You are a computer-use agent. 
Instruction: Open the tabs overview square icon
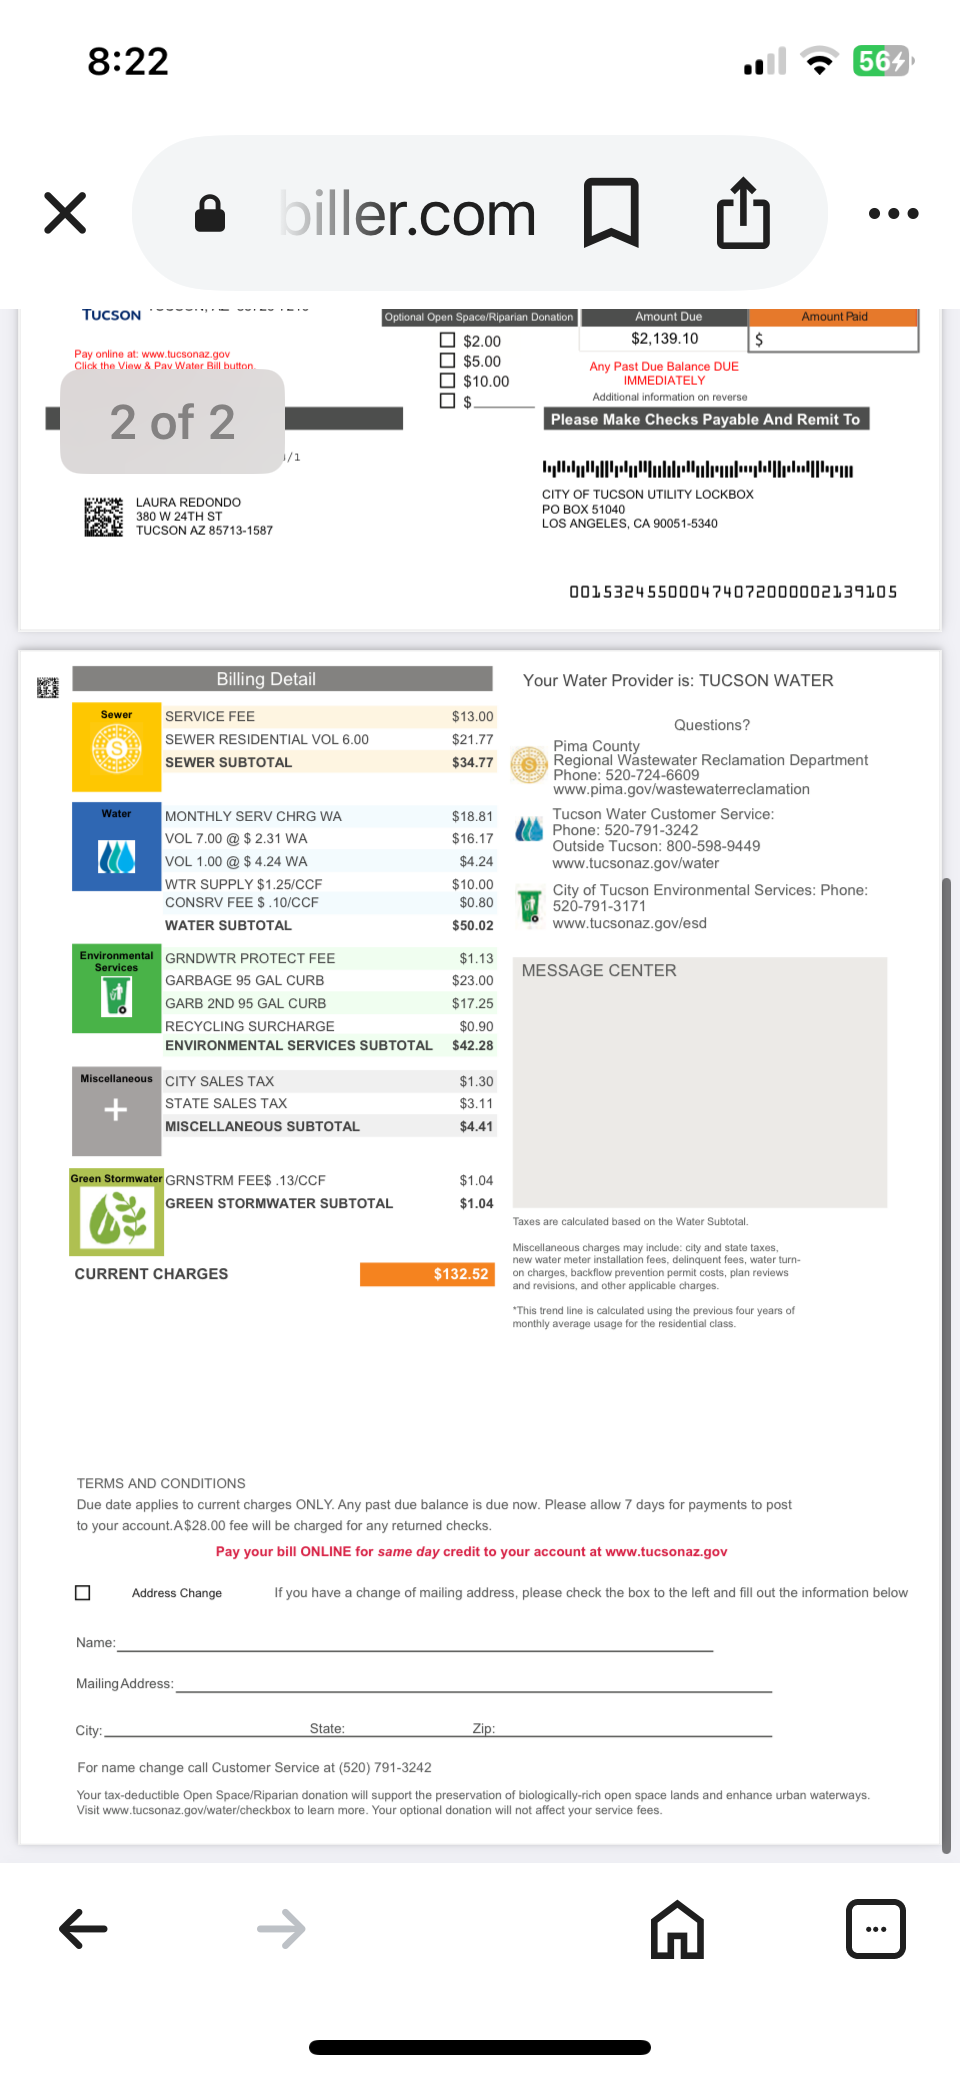(876, 1928)
